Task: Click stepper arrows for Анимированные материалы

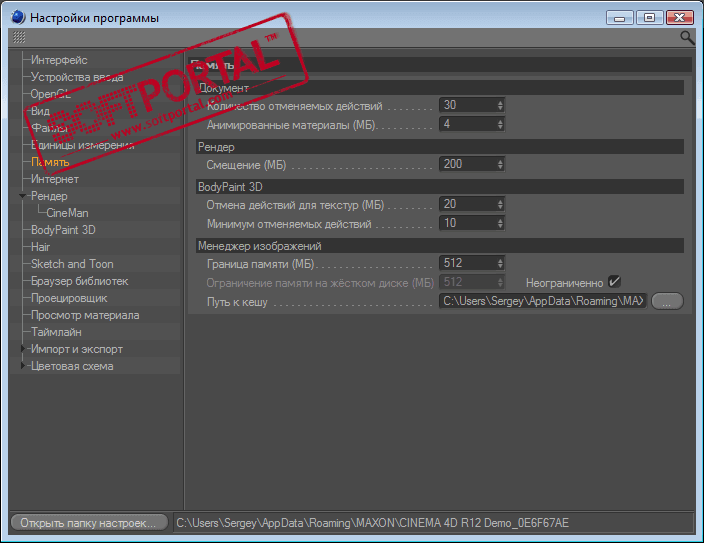Action: click(x=500, y=124)
